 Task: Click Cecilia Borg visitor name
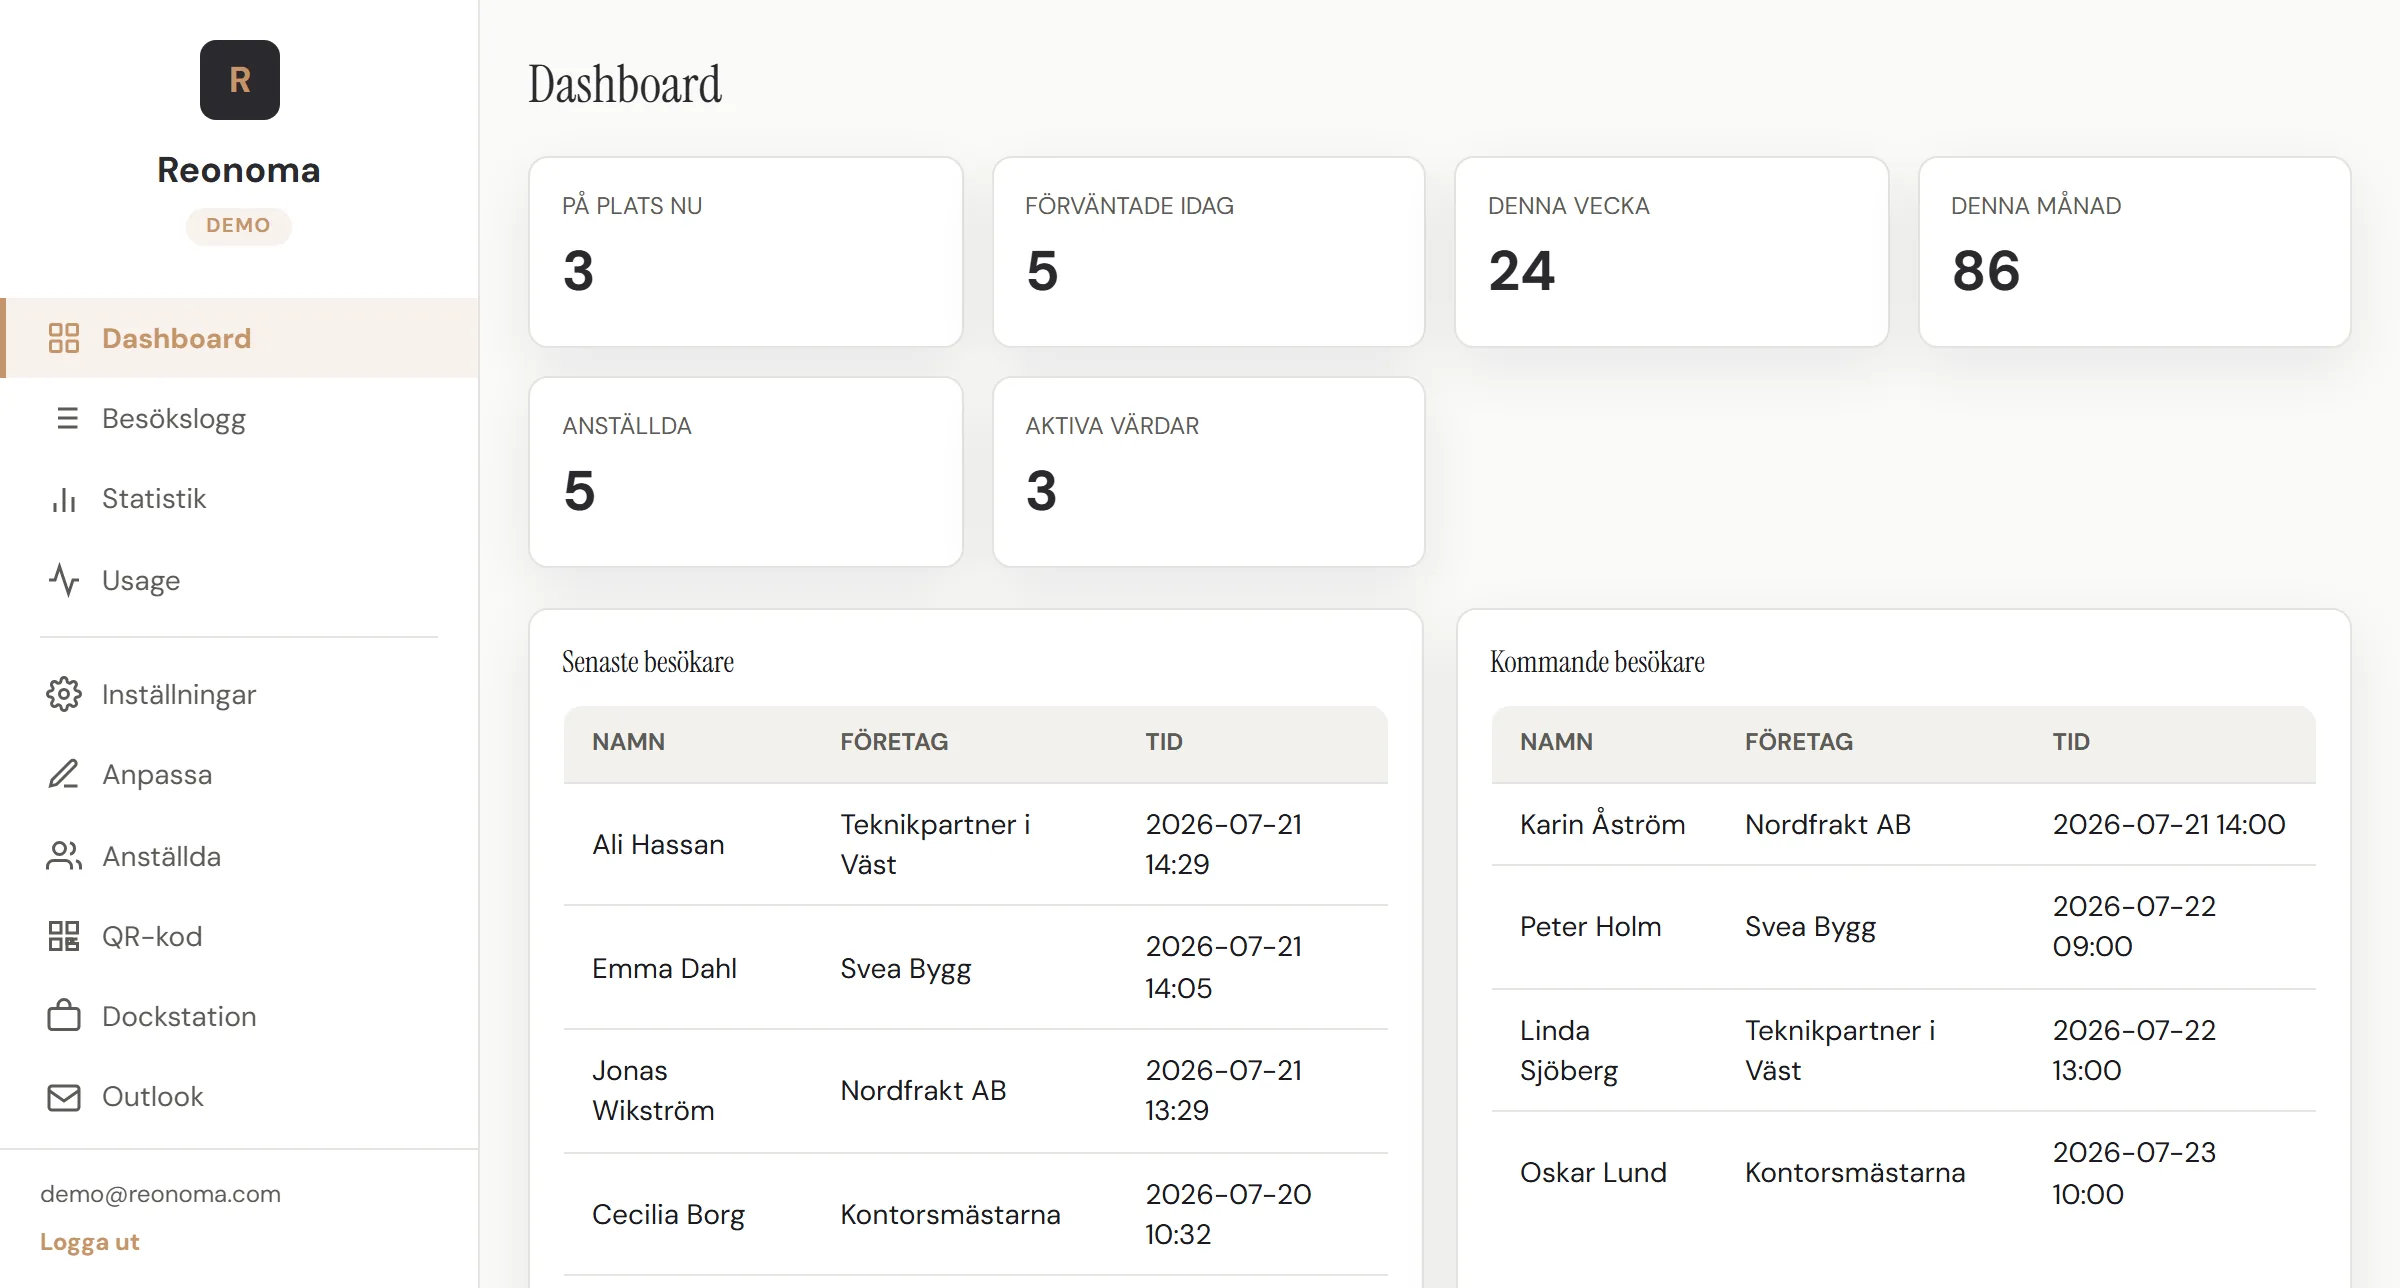click(668, 1215)
